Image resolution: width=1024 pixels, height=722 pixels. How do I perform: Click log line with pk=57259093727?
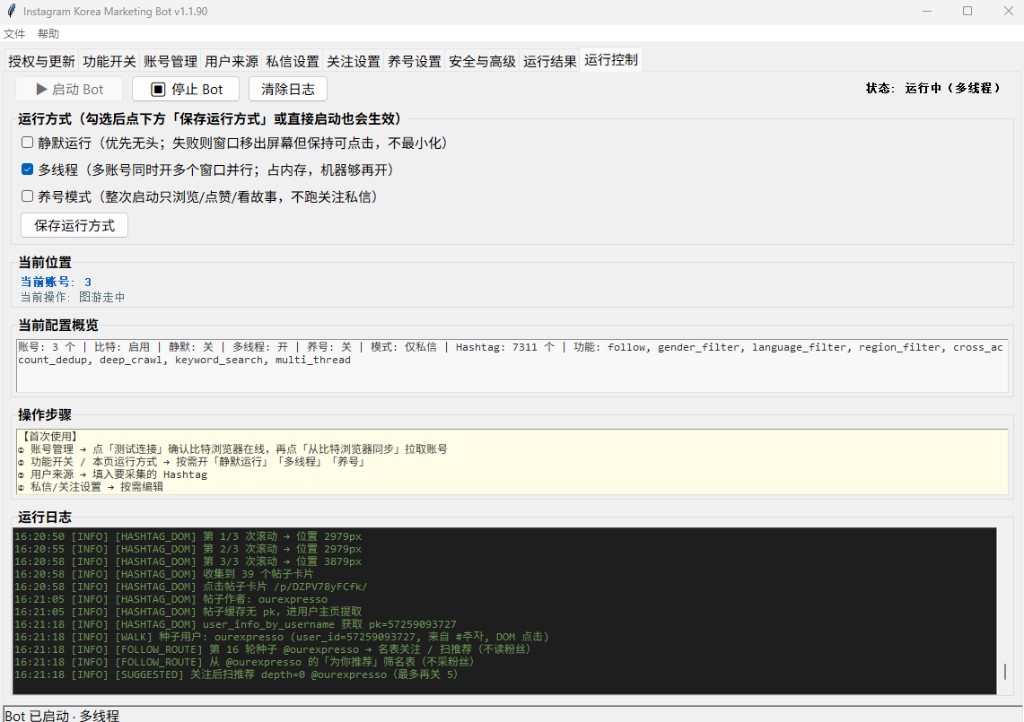click(x=235, y=624)
